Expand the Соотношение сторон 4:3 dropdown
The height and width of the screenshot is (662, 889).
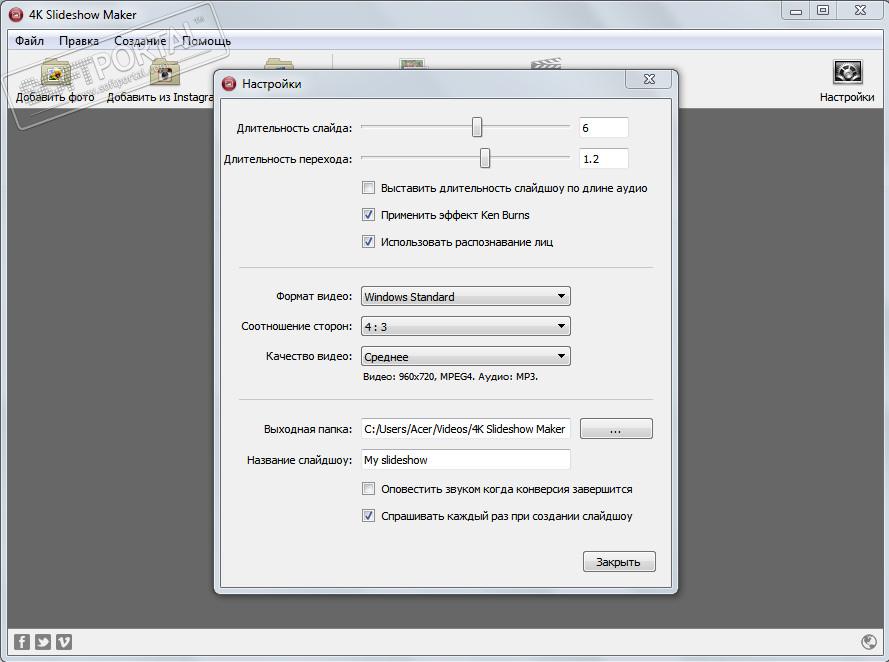coord(465,326)
